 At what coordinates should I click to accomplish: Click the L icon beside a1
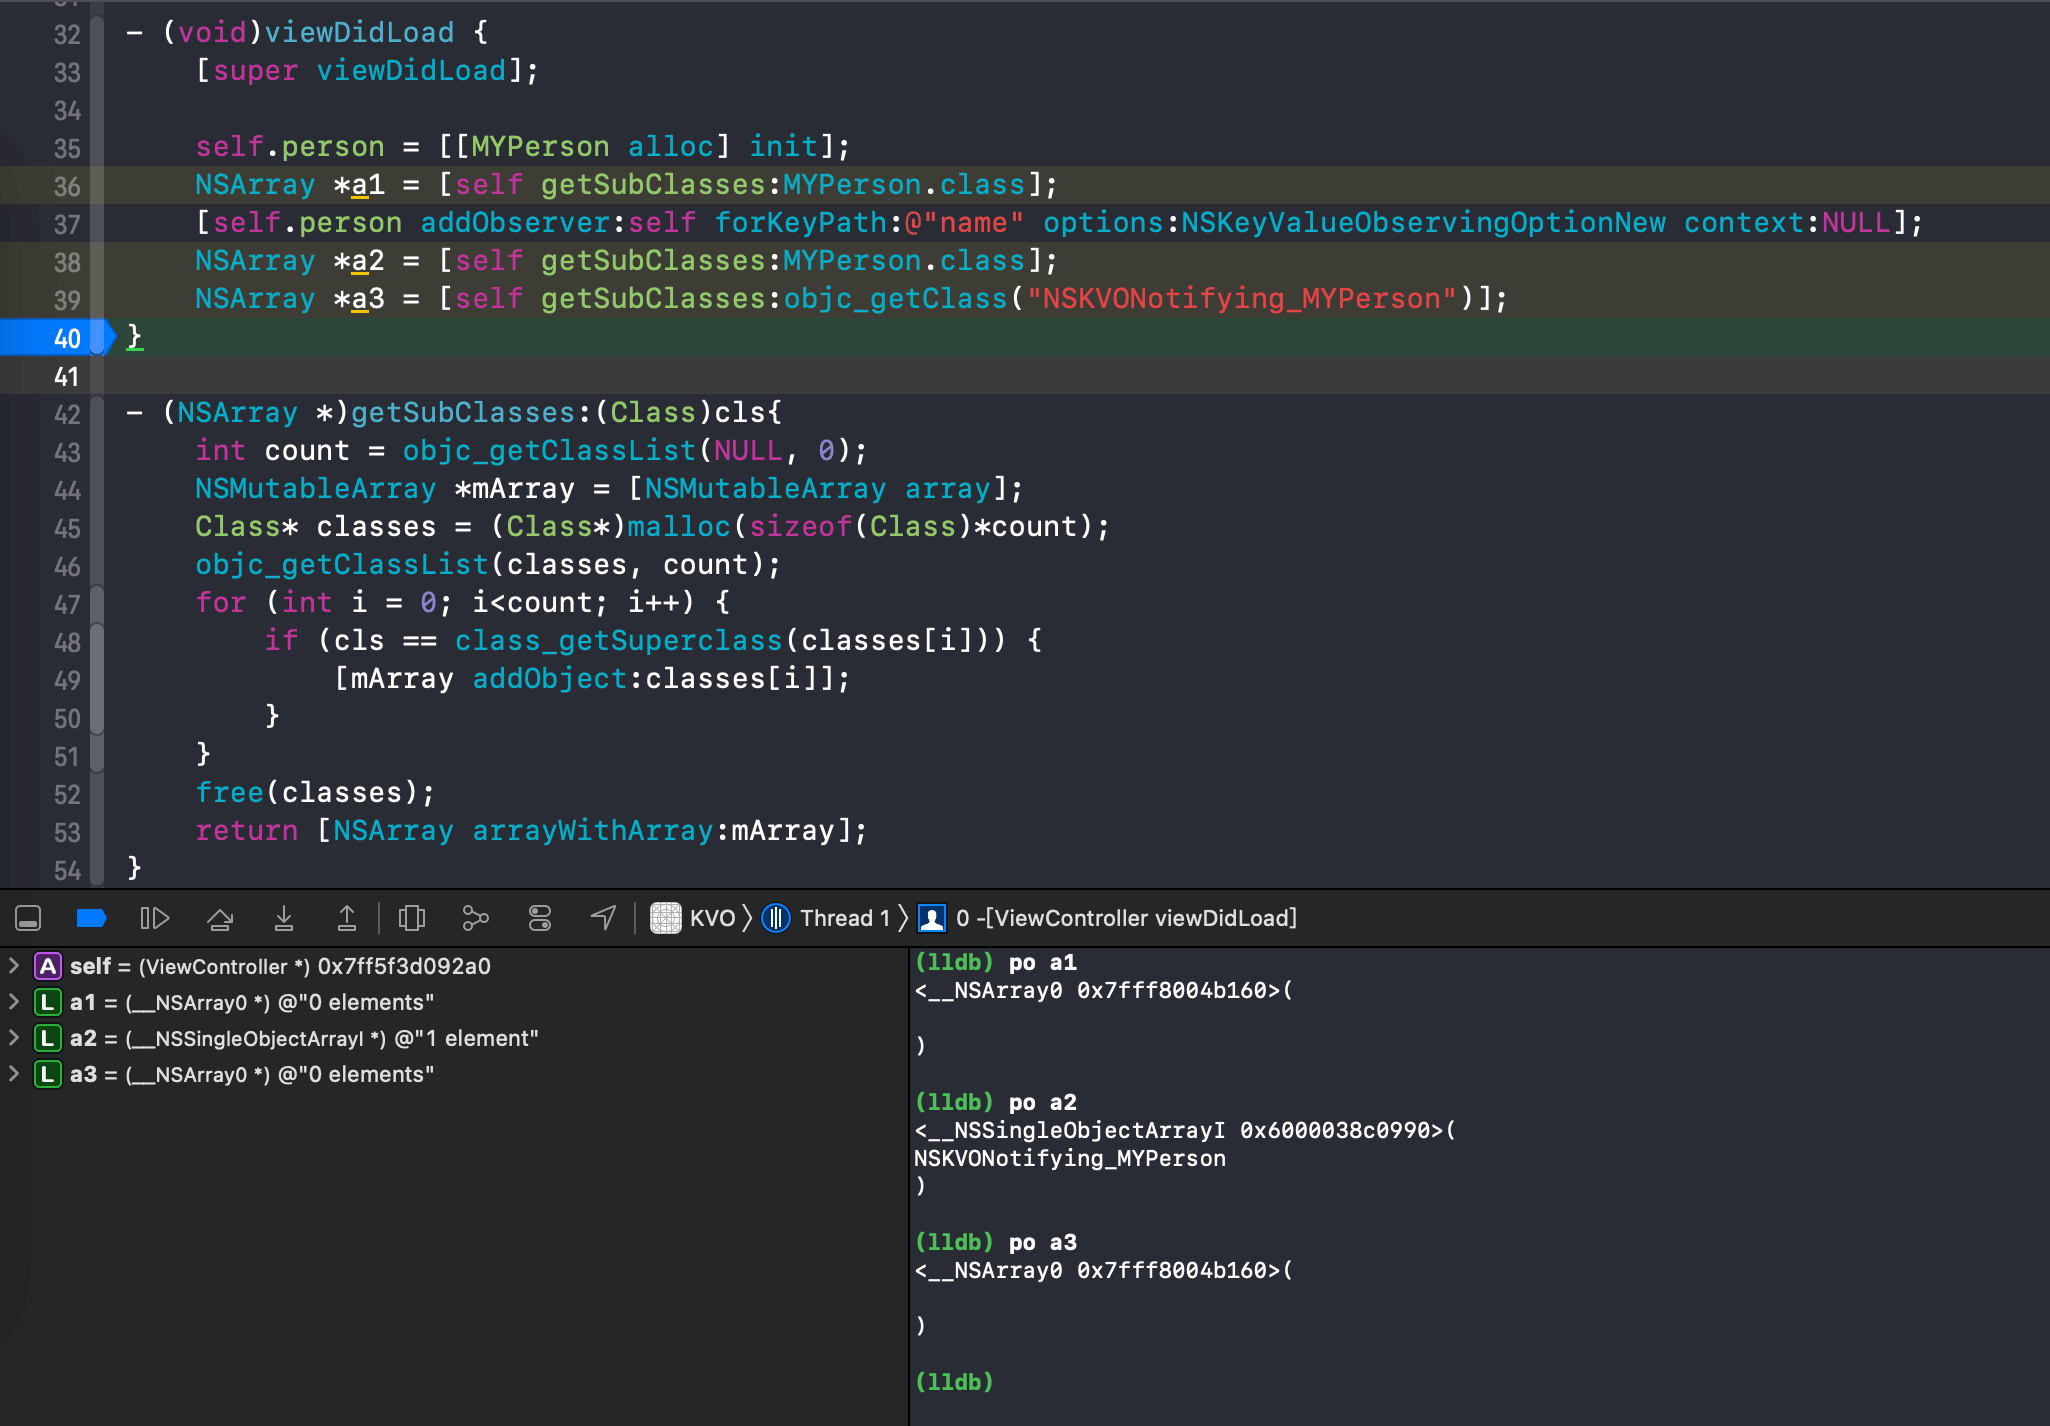click(47, 1002)
